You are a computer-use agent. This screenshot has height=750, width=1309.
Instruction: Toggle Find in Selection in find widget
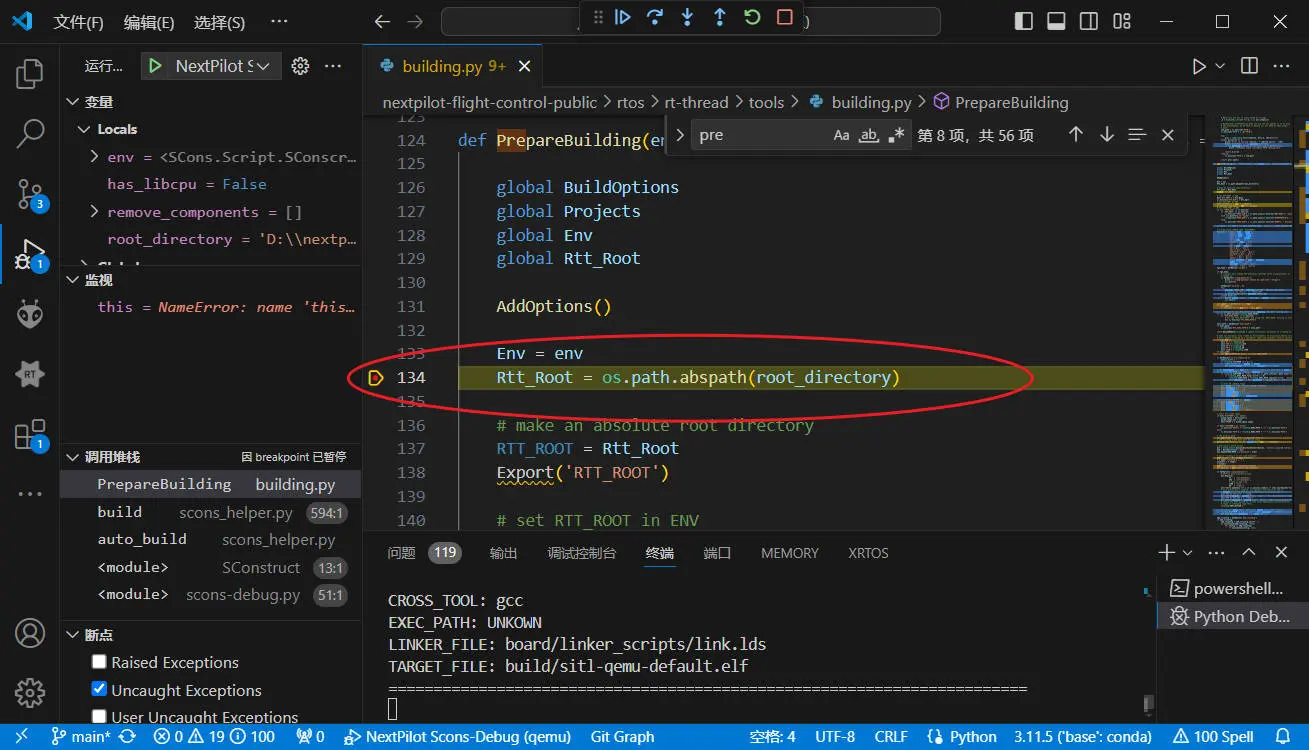click(1137, 135)
